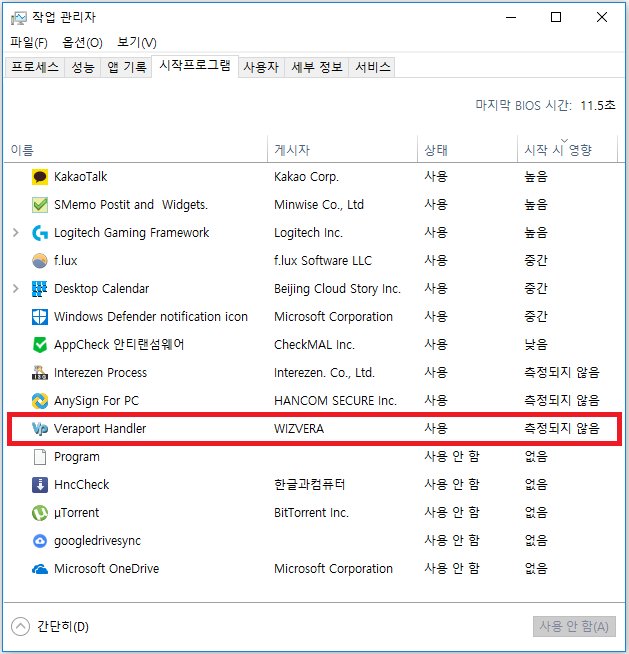Click the KakaoTalk app icon
This screenshot has width=629, height=654.
point(40,177)
